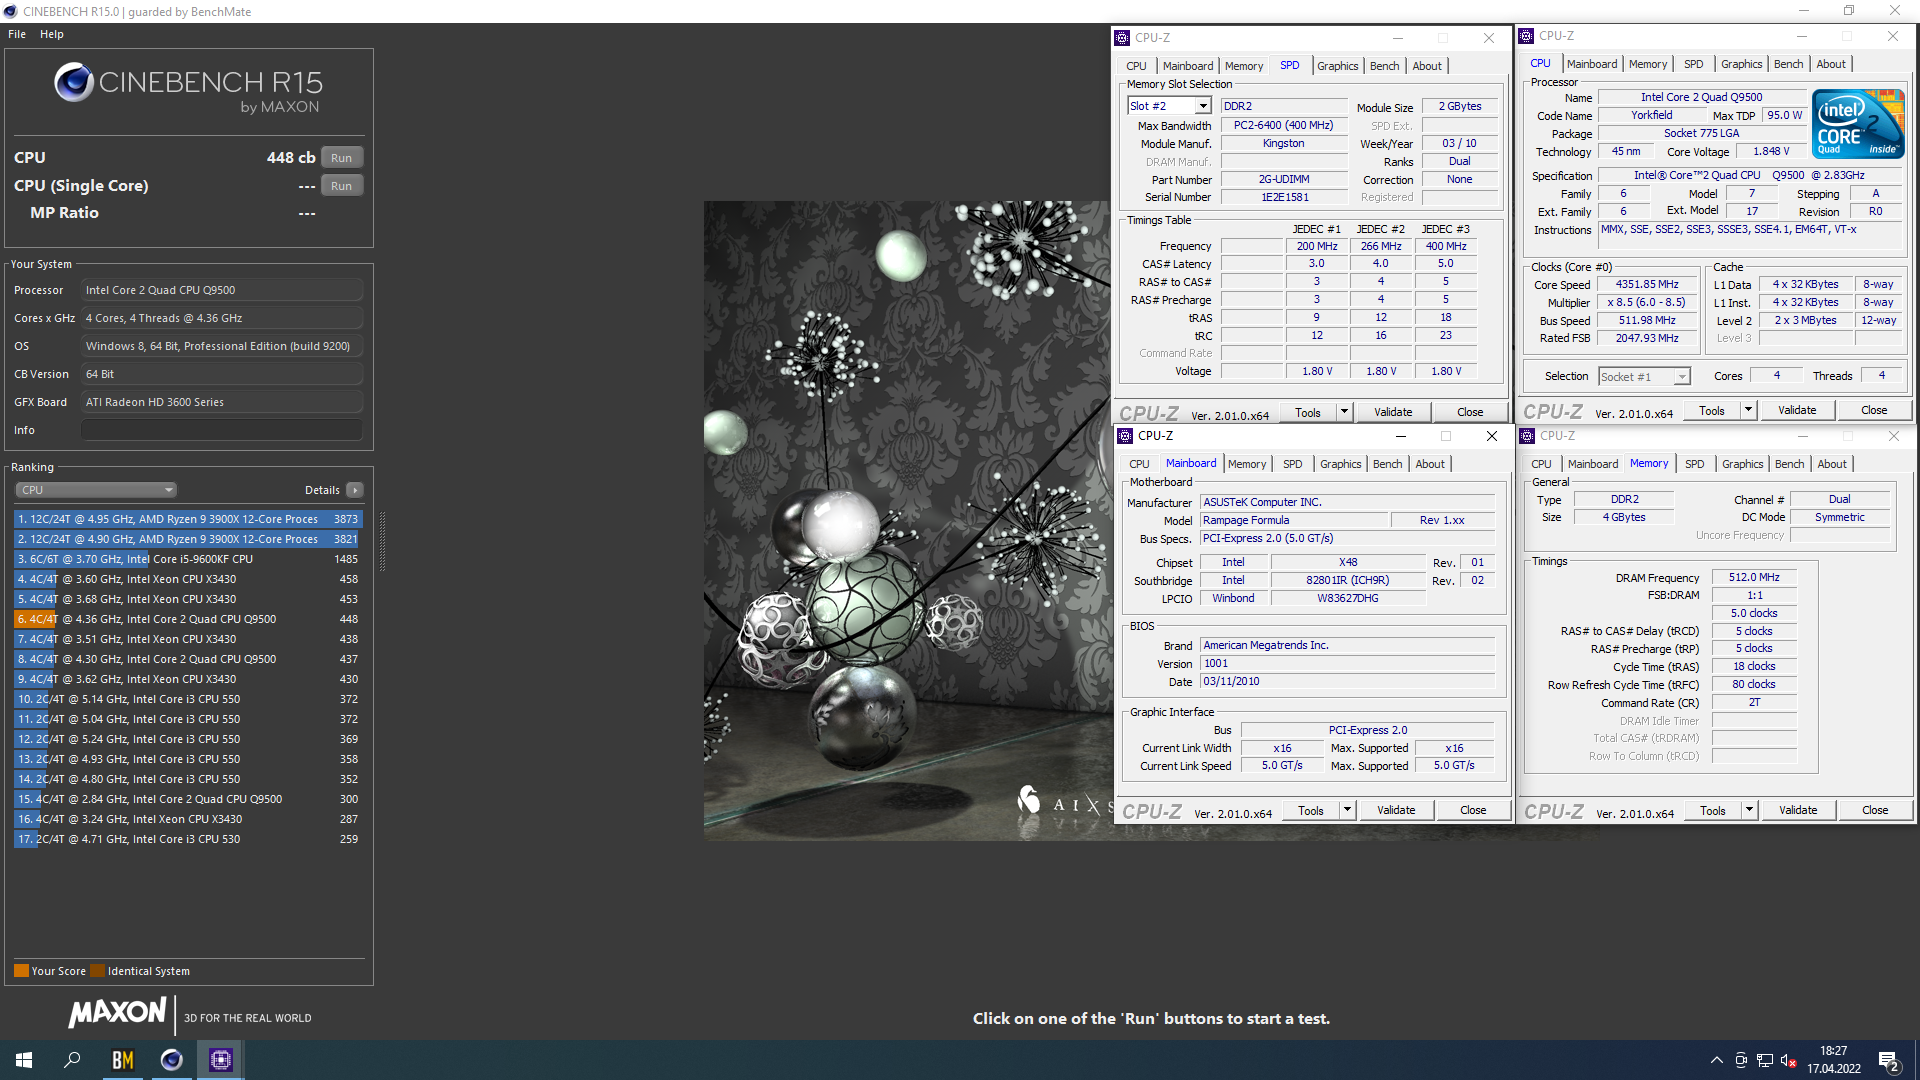
Task: Switch to Cinebench from the taskbar icon
Action: [x=171, y=1060]
